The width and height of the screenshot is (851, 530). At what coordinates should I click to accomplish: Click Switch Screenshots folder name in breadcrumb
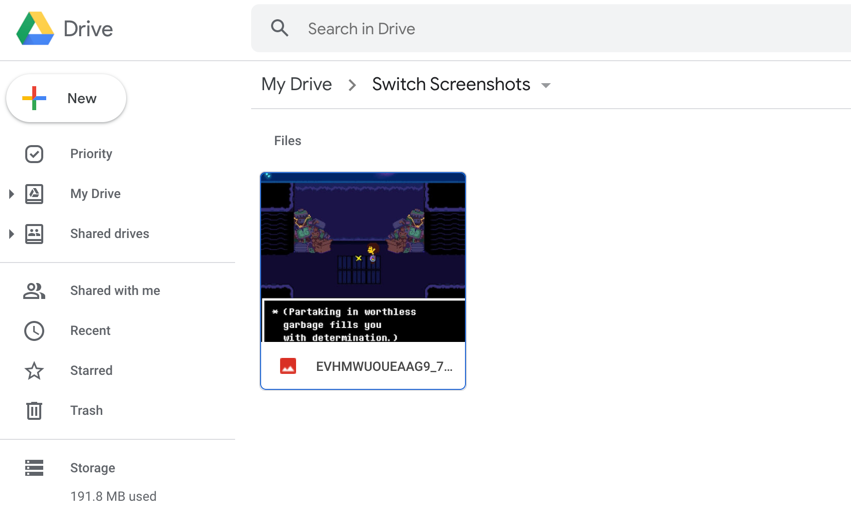point(451,85)
